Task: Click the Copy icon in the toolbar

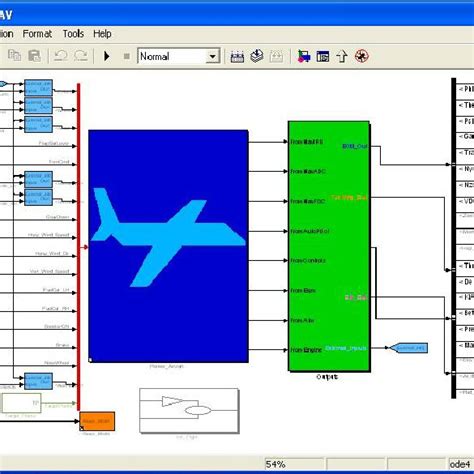Action: pos(14,55)
